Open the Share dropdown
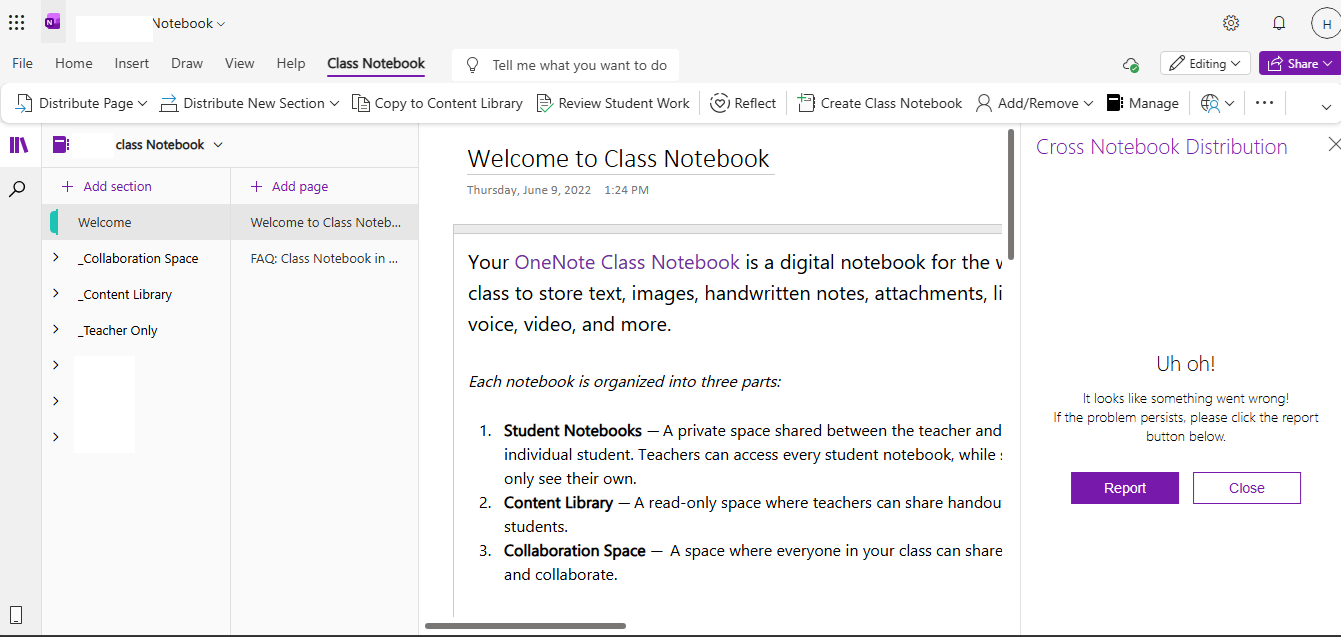 click(1299, 63)
